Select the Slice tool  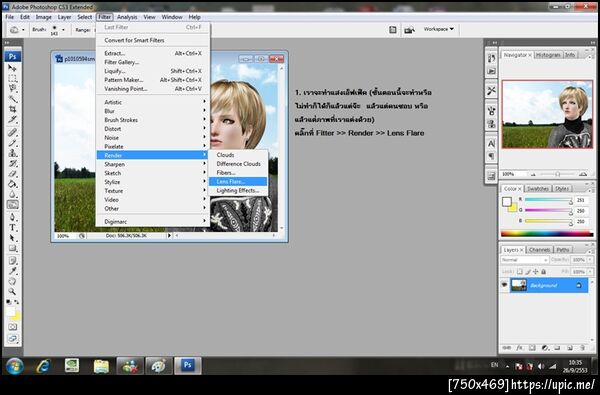(12, 120)
